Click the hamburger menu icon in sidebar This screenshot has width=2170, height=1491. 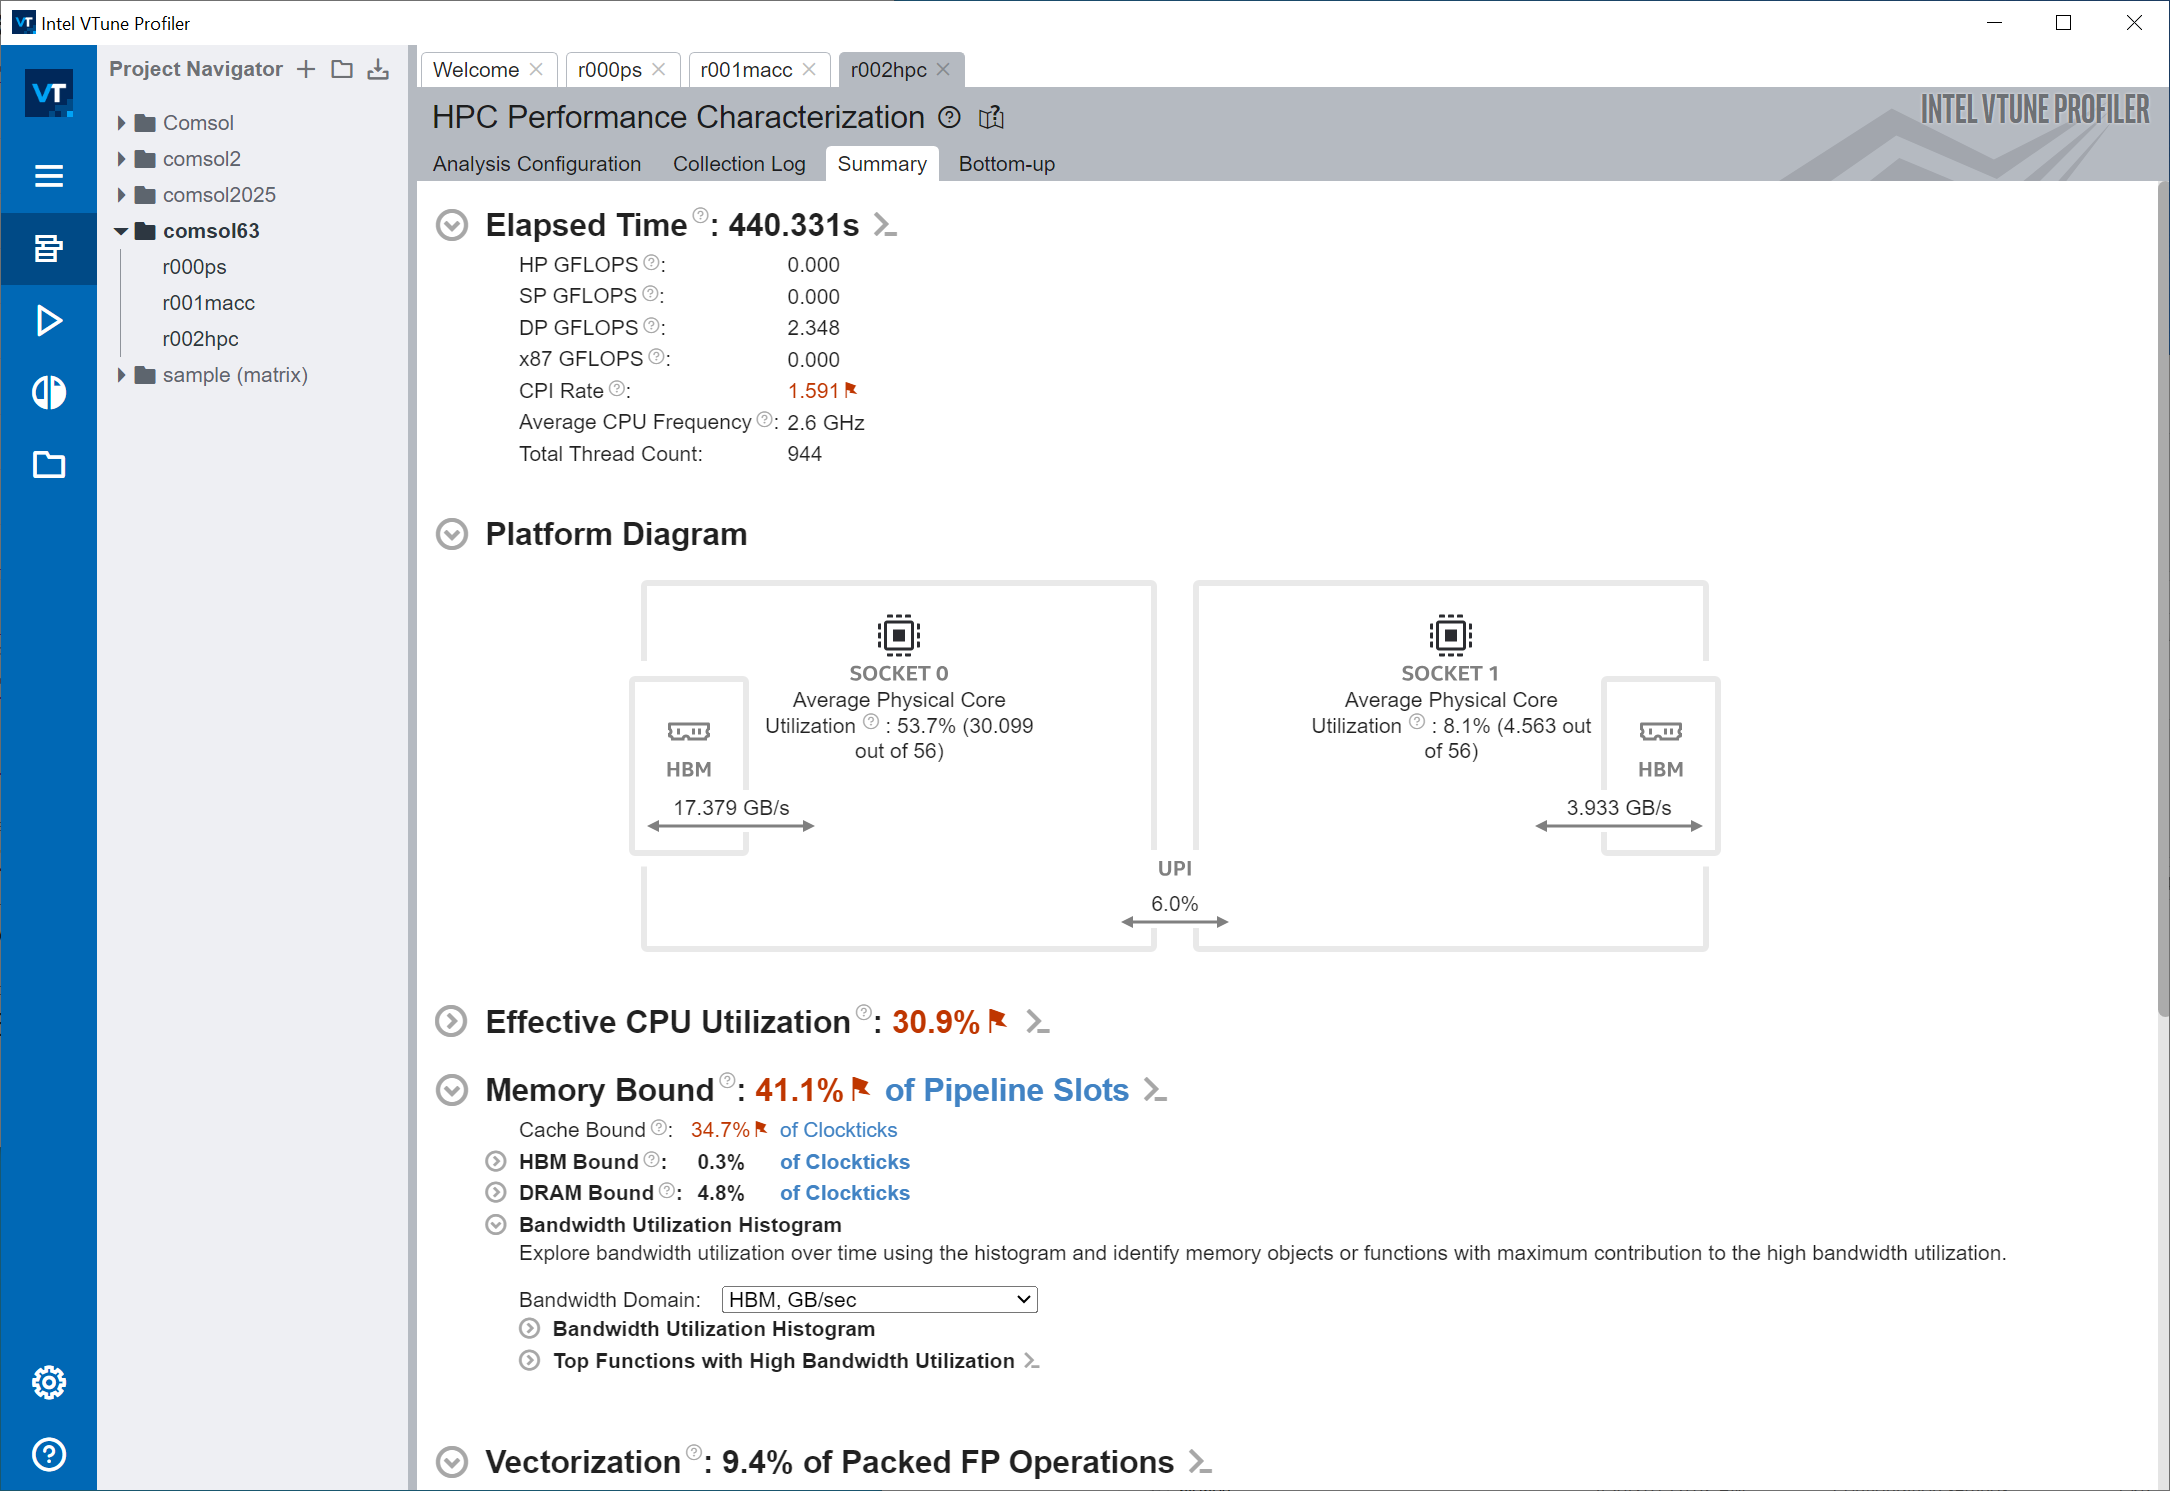click(48, 176)
